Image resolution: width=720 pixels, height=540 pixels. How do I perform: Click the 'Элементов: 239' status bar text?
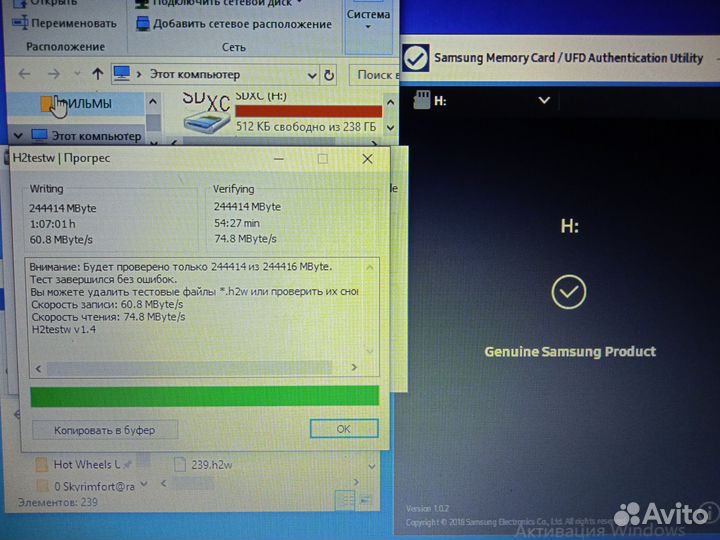pos(58,502)
